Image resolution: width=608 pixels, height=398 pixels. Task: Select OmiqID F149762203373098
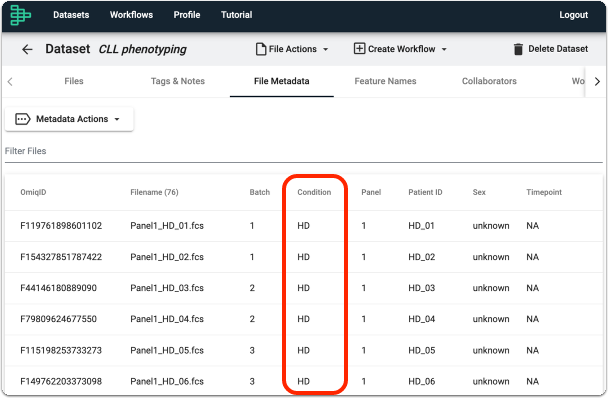pyautogui.click(x=61, y=382)
